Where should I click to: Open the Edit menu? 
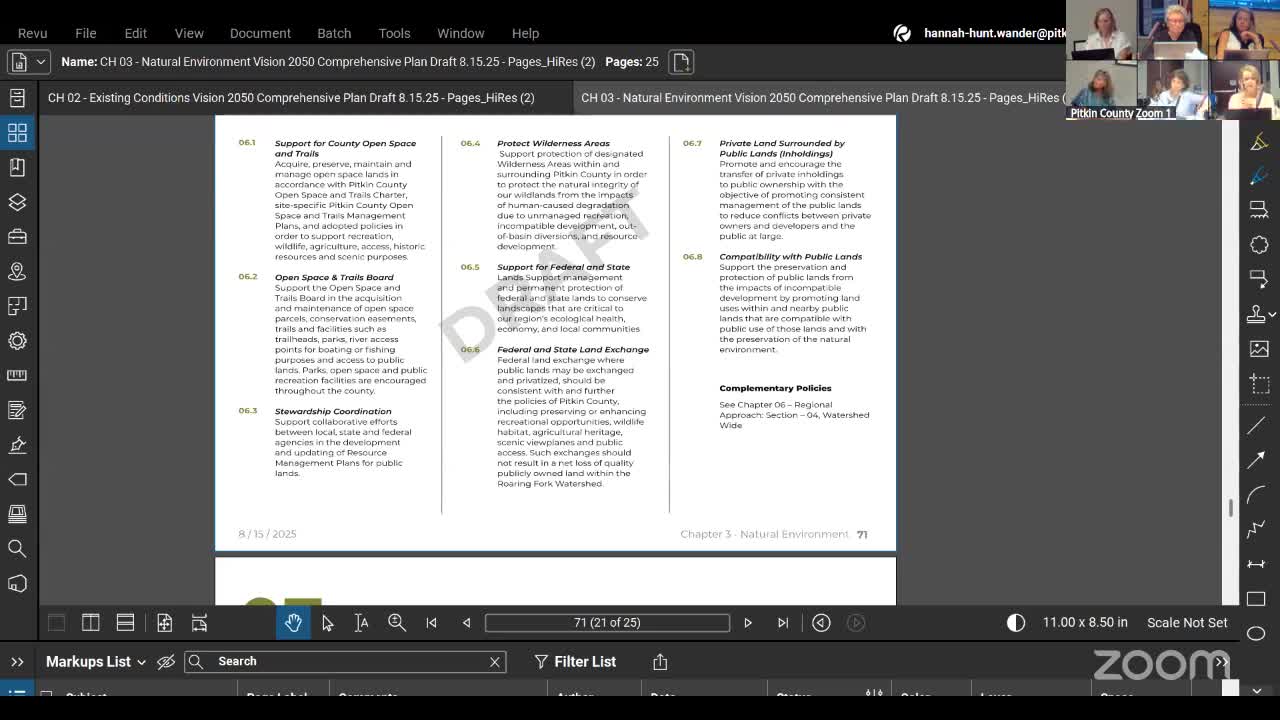[135, 33]
